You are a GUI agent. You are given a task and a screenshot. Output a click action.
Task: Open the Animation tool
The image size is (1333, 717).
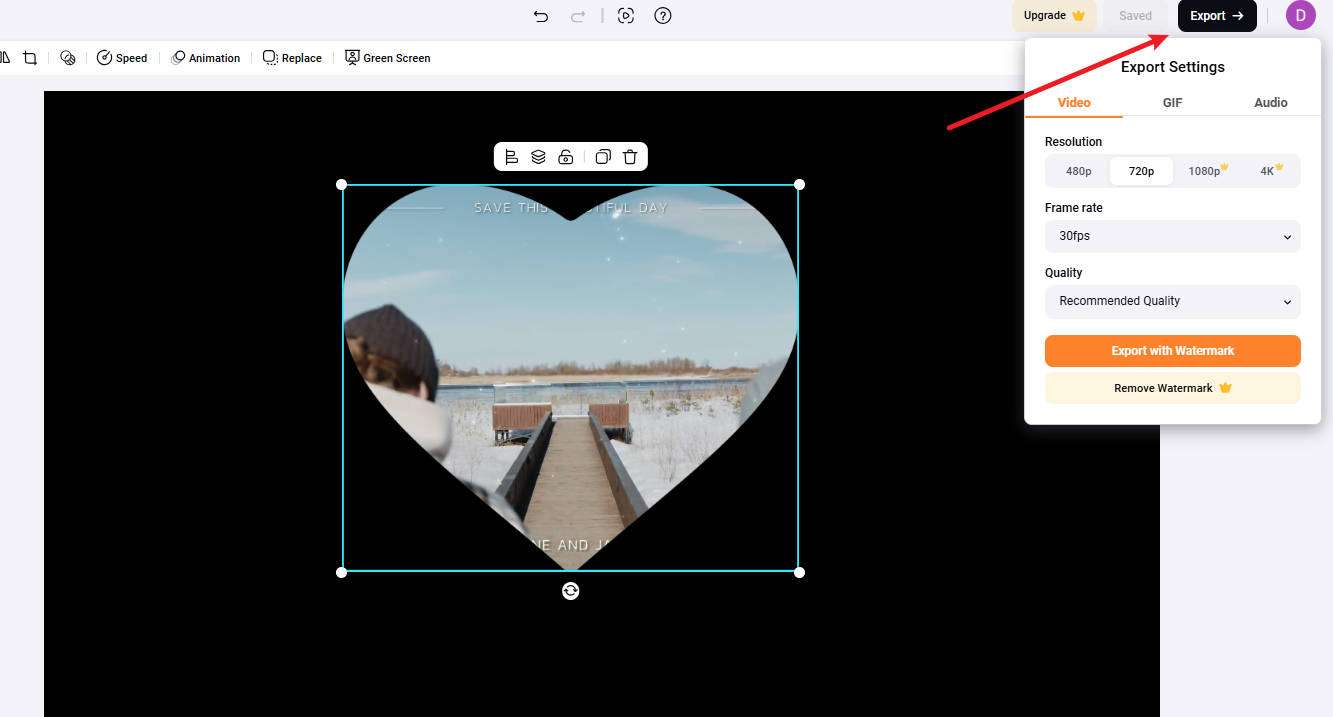(206, 58)
